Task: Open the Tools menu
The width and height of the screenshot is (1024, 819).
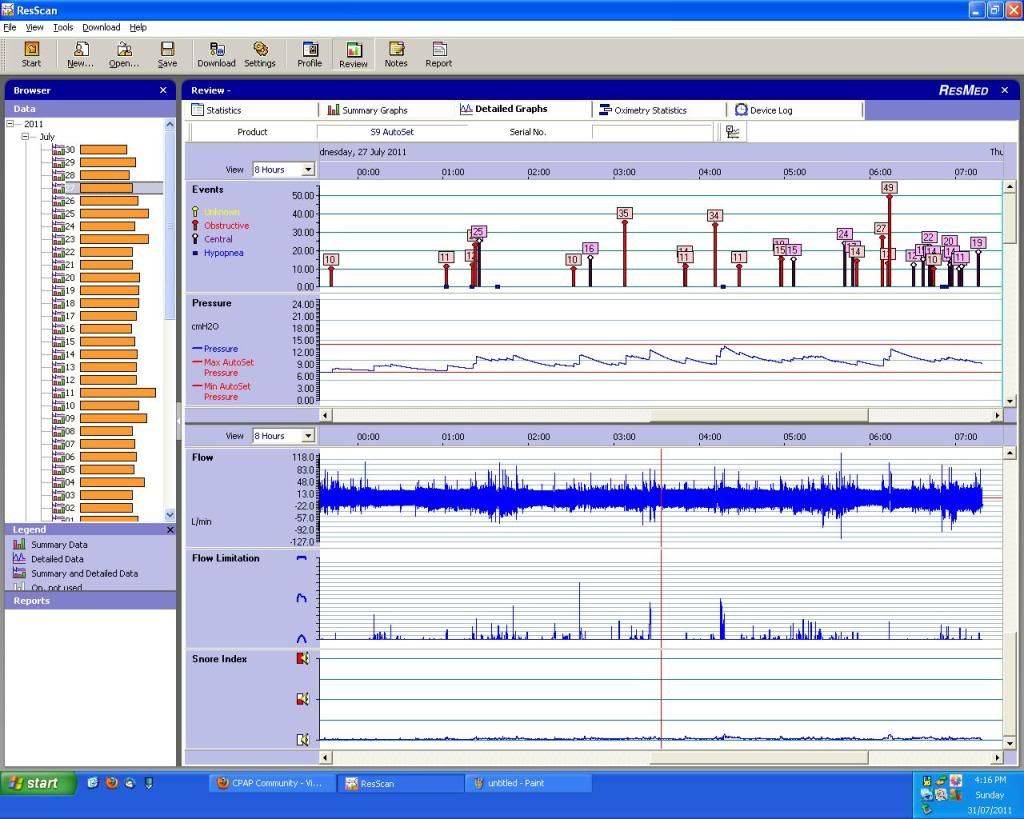Action: (63, 27)
